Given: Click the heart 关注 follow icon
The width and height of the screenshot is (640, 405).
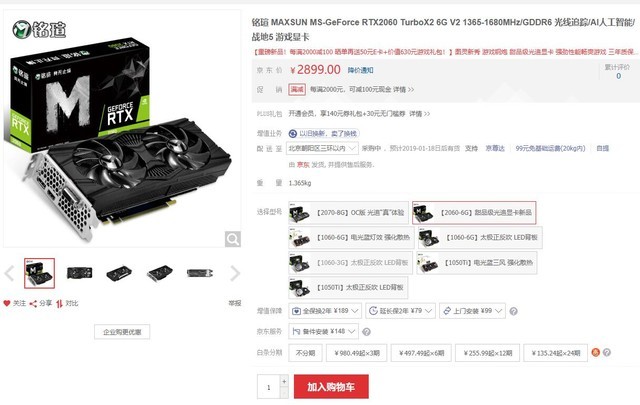Looking at the screenshot, I should click(x=7, y=303).
